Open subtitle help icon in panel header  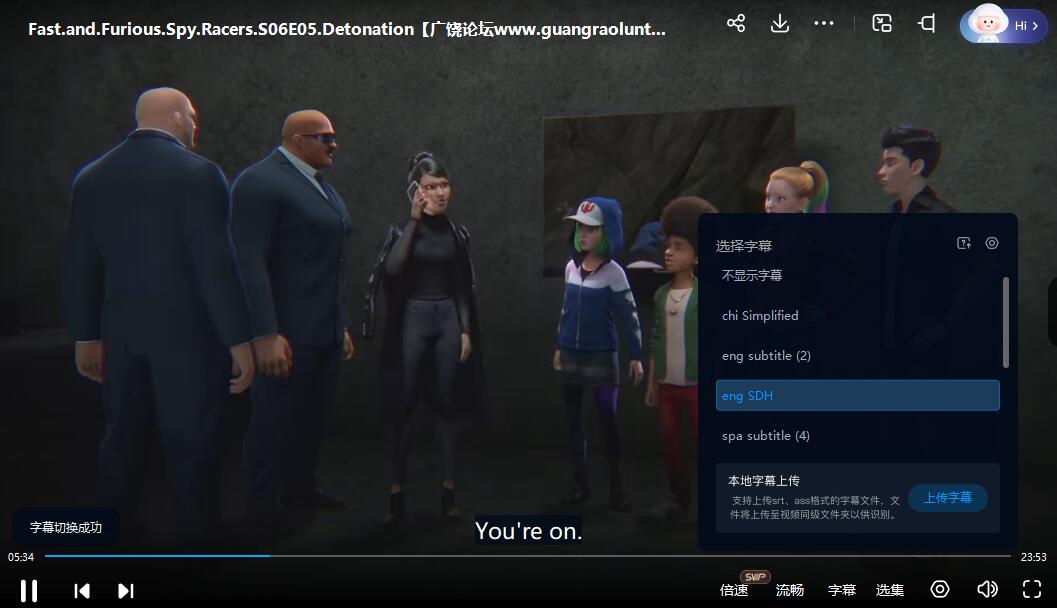[964, 243]
